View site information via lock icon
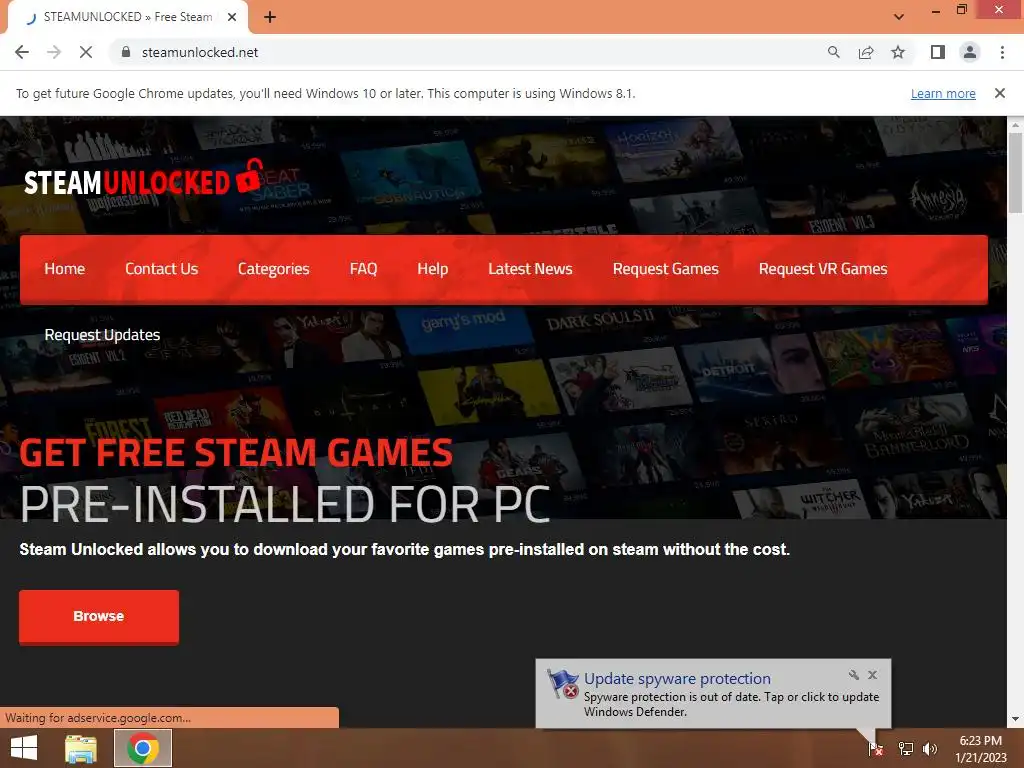The width and height of the screenshot is (1024, 768). (x=126, y=52)
